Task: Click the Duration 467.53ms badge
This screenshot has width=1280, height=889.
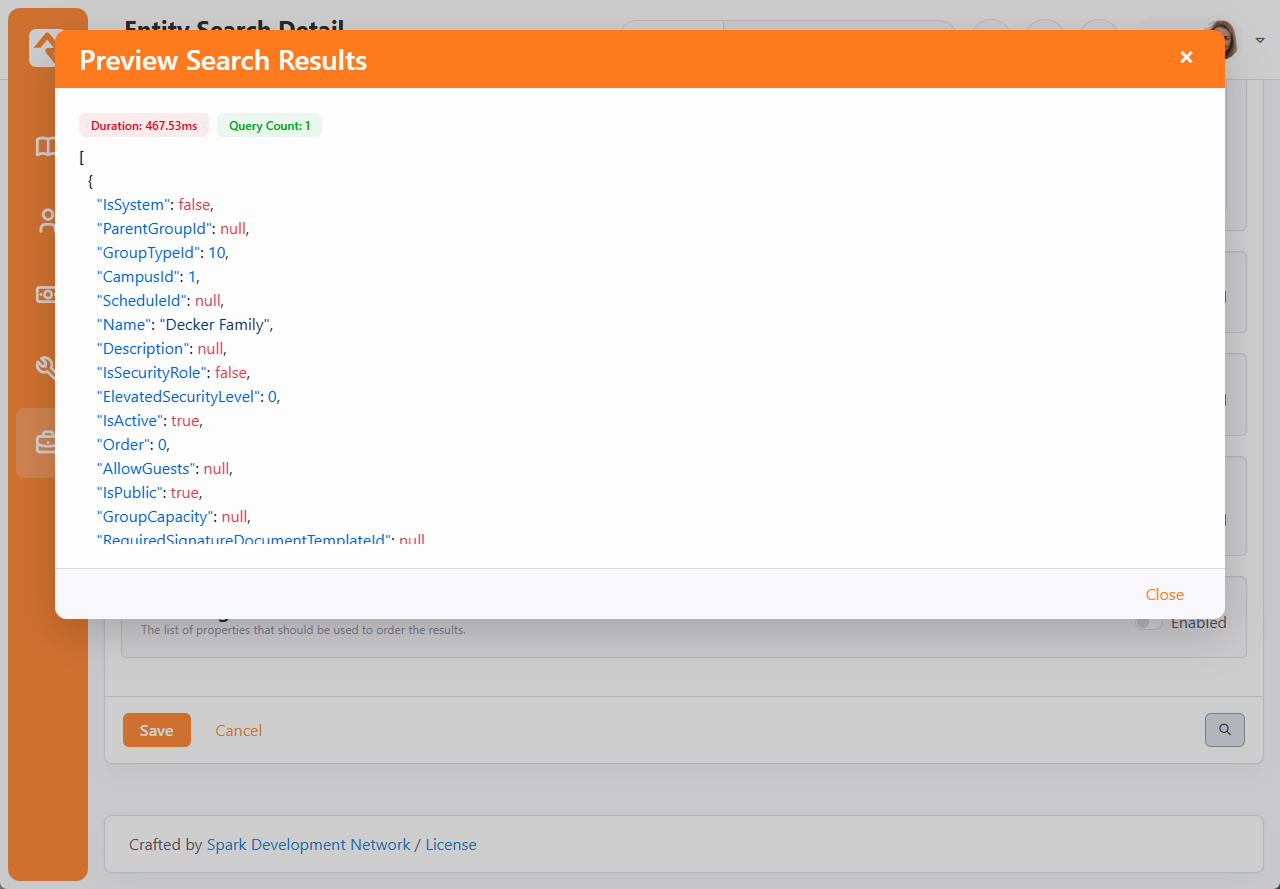Action: tap(144, 125)
